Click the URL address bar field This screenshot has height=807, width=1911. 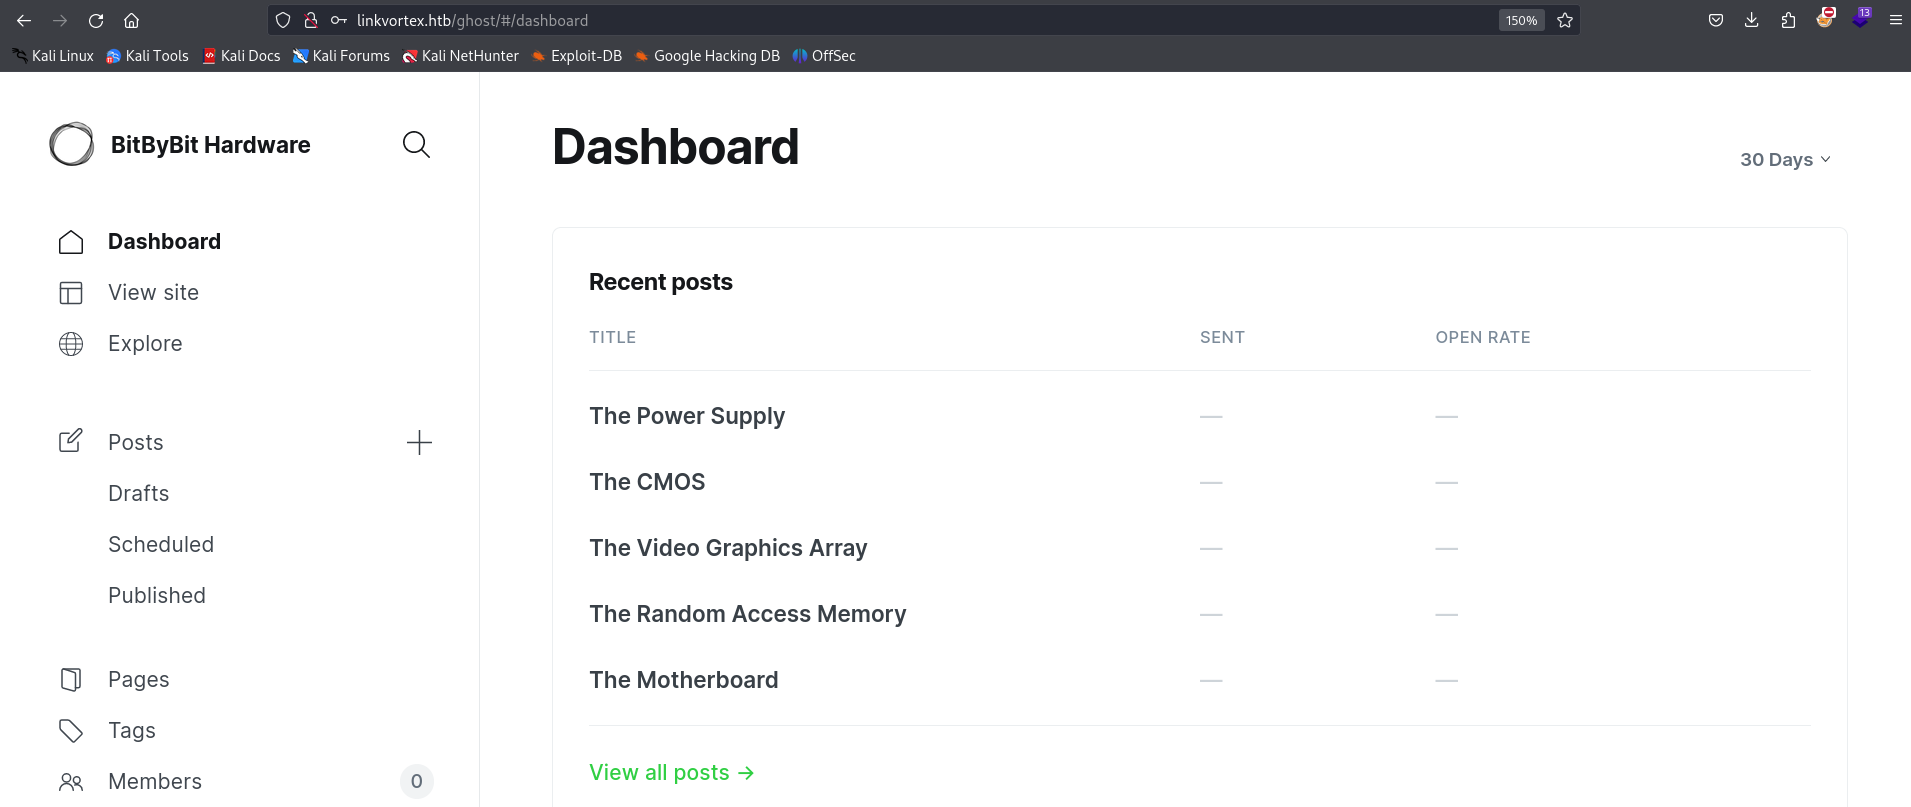tap(900, 20)
